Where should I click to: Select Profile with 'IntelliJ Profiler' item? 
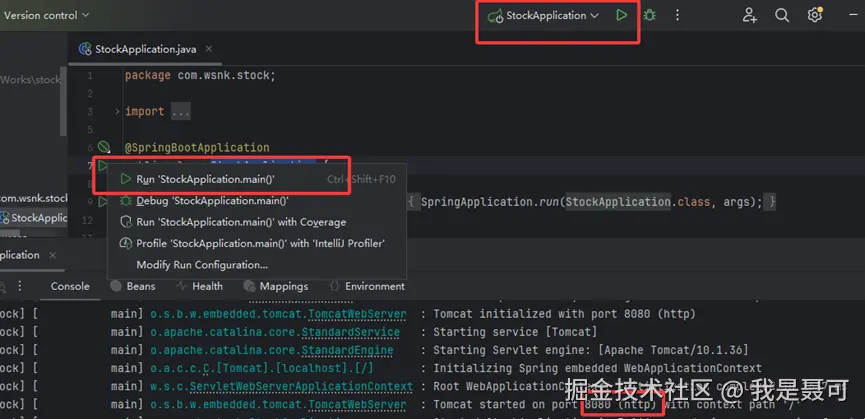[x=257, y=243]
